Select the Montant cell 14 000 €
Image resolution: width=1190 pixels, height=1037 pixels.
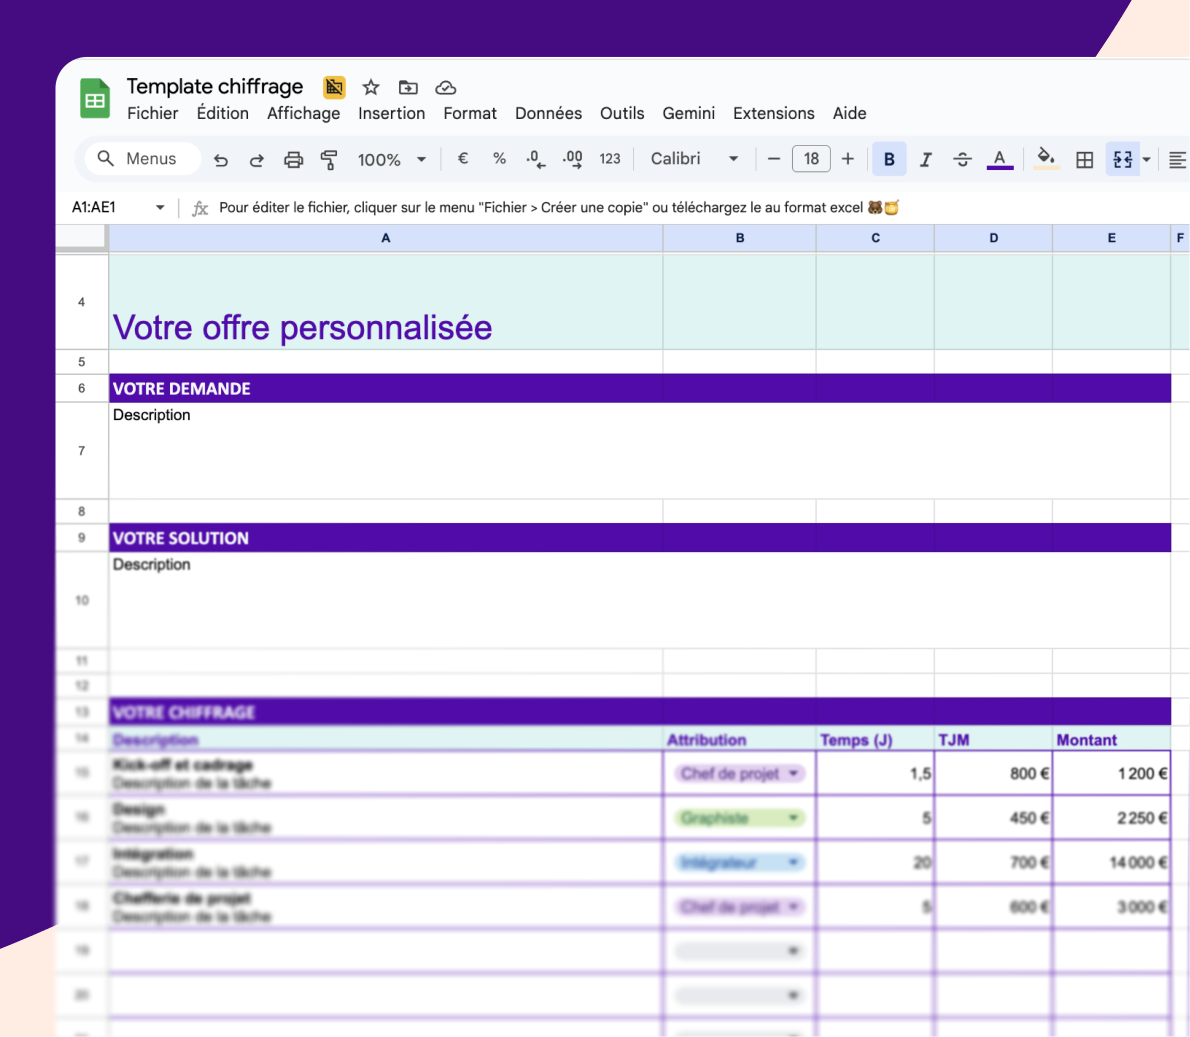tap(1111, 862)
